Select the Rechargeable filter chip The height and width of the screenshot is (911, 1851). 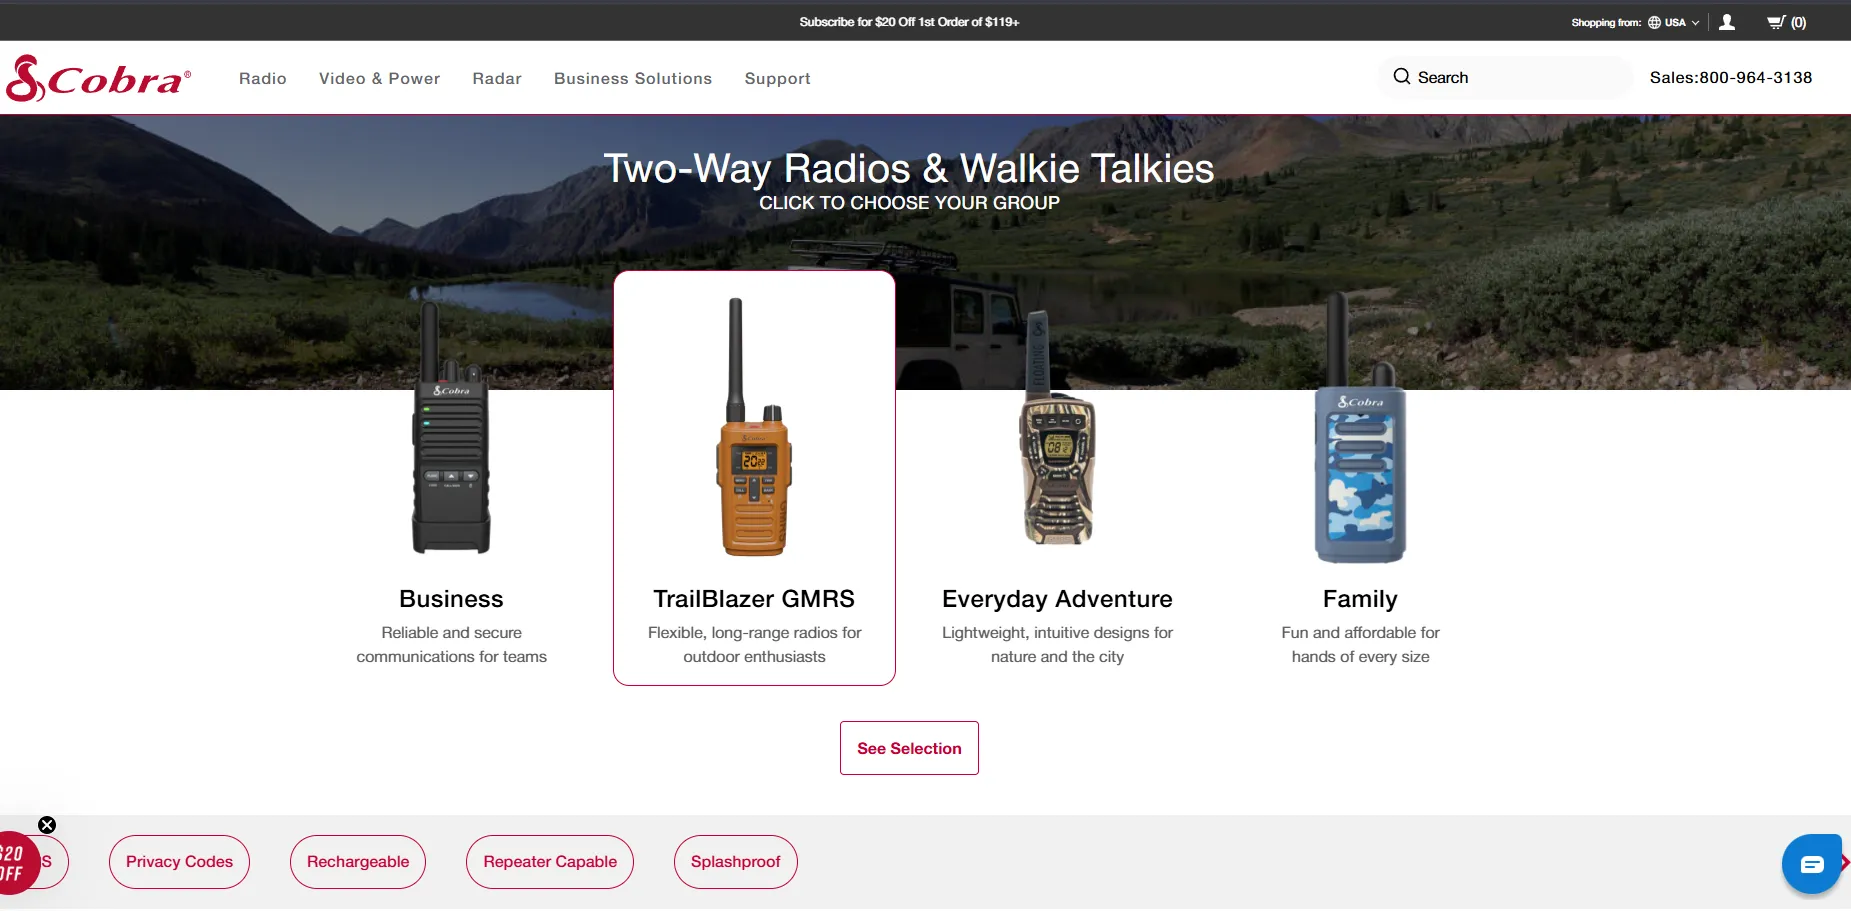(358, 862)
